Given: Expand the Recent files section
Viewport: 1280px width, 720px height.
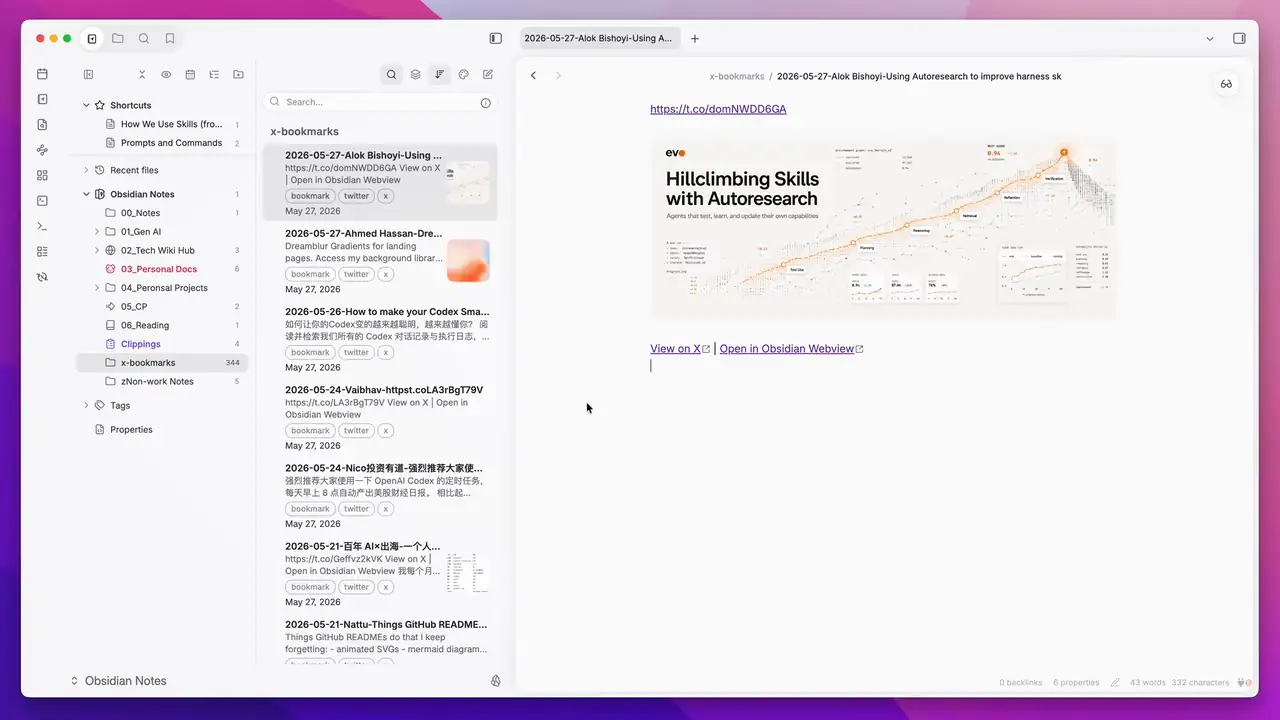Looking at the screenshot, I should [x=86, y=170].
